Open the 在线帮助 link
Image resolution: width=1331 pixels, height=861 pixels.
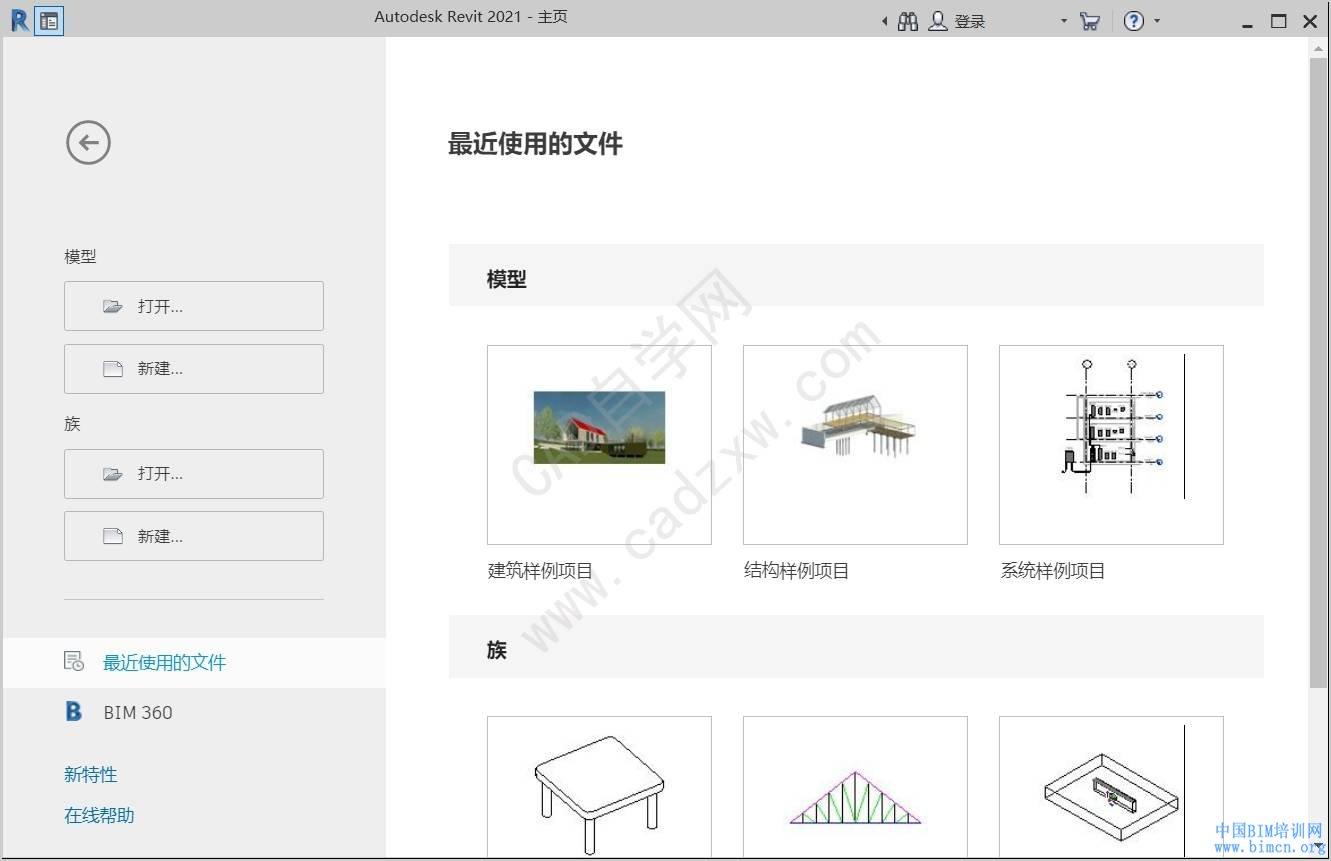pos(99,815)
